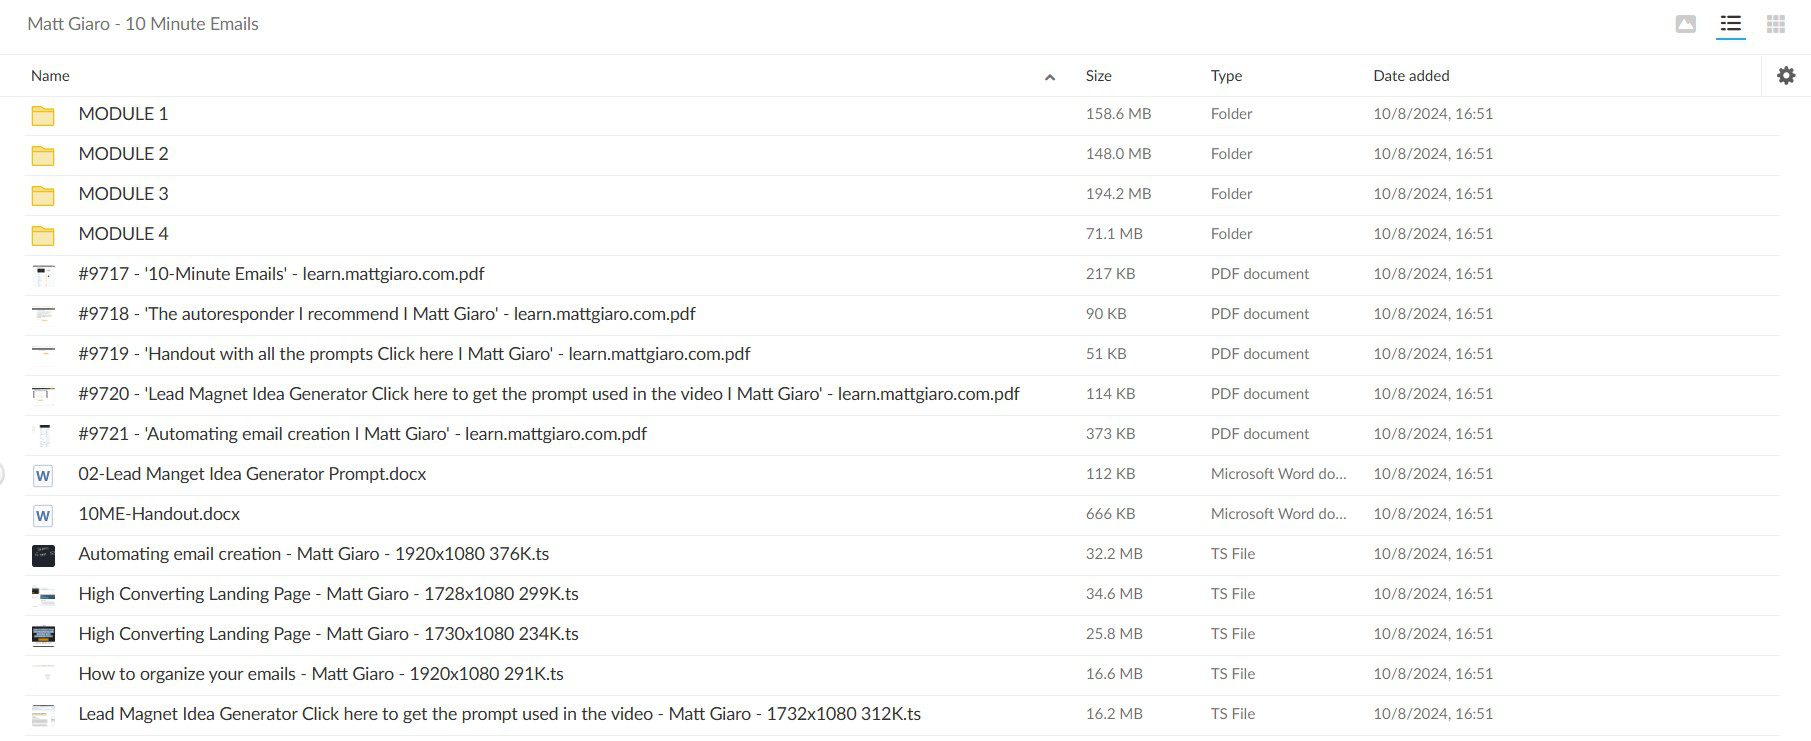Click PDF thumbnail for #9719 file
The image size is (1811, 741).
43,354
